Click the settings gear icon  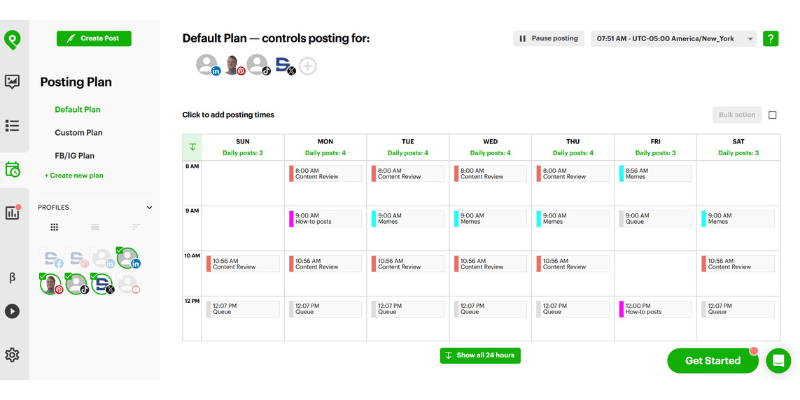click(12, 355)
